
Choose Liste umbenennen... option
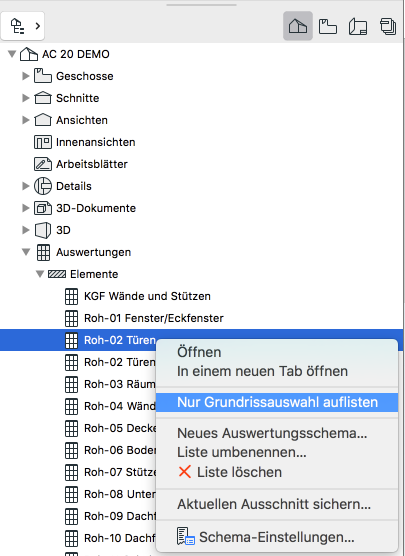[x=242, y=452]
